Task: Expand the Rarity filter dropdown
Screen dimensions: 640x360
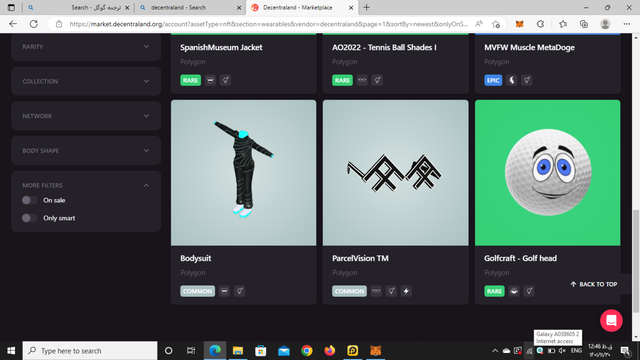Action: (86, 47)
